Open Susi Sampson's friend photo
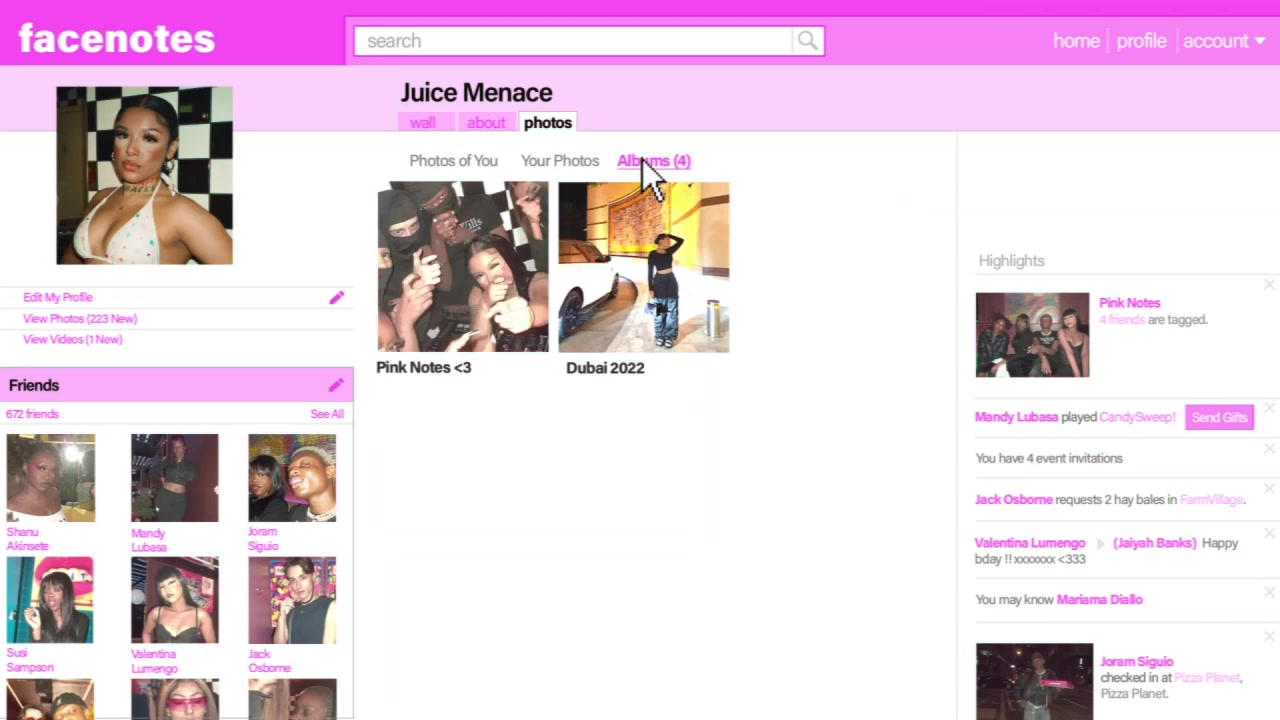This screenshot has height=720, width=1280. point(50,600)
